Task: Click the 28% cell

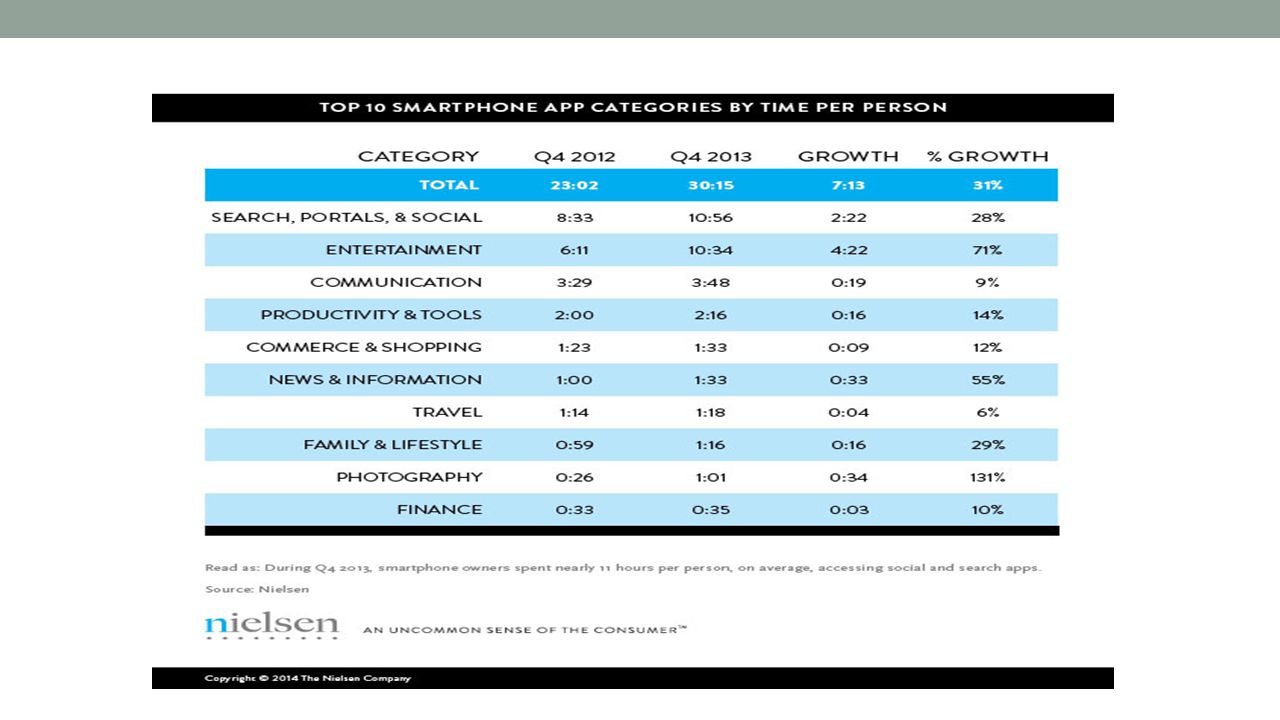Action: 987,217
